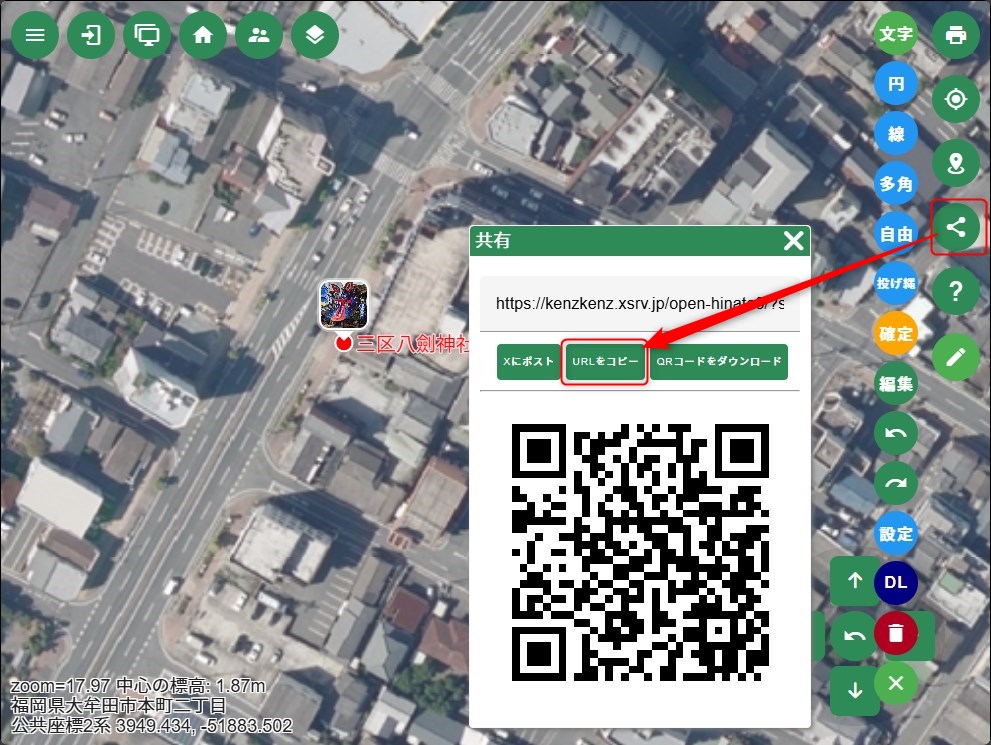Click the red trash delete icon

coord(896,633)
